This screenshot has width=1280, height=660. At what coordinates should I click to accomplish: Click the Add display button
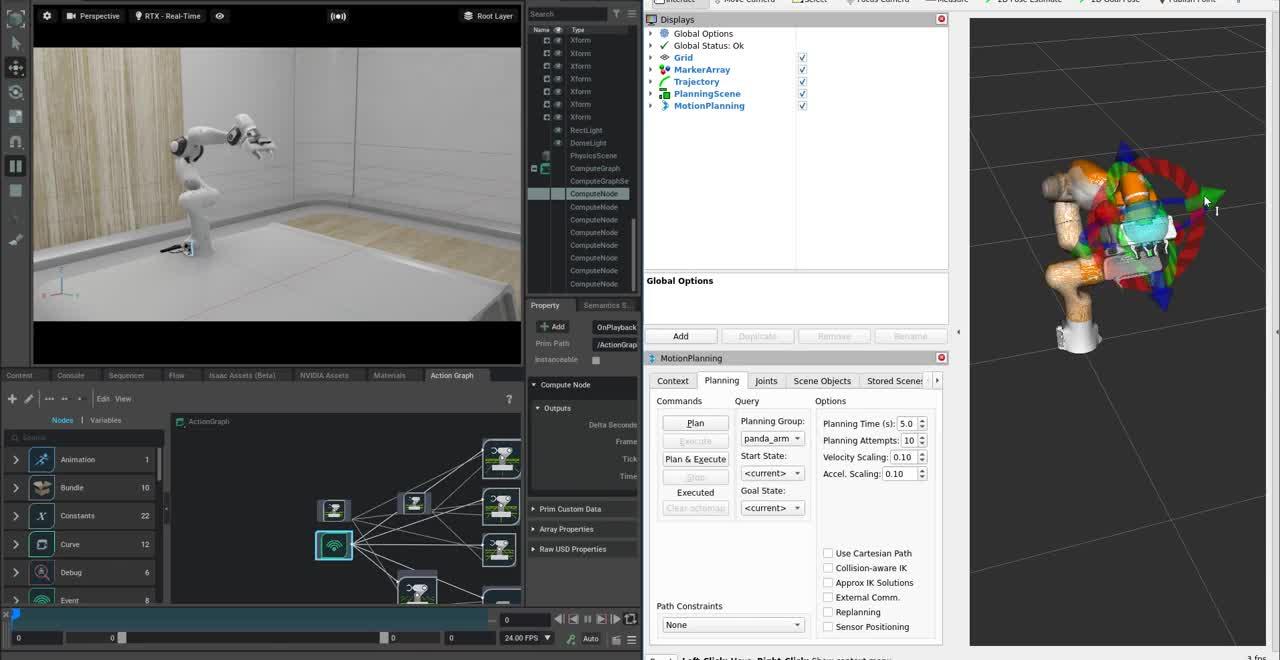point(680,336)
